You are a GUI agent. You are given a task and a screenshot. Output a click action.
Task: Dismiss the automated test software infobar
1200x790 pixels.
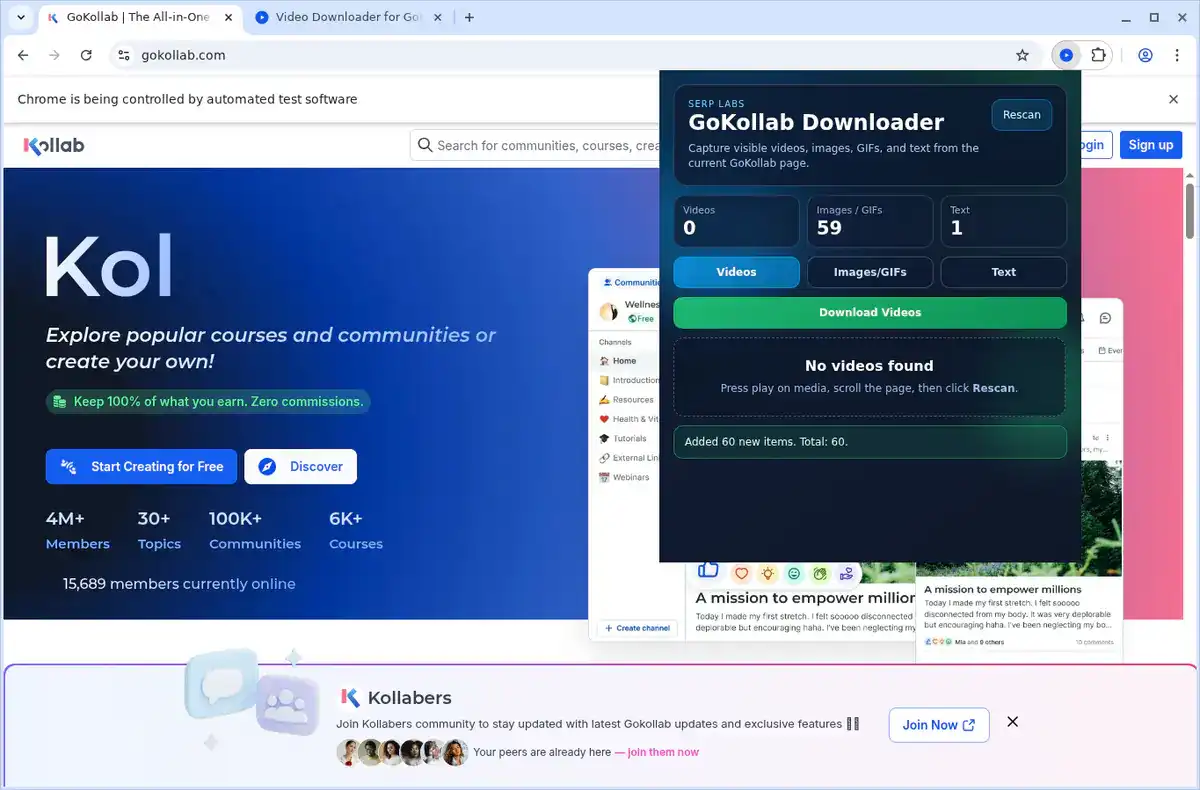click(x=1174, y=99)
